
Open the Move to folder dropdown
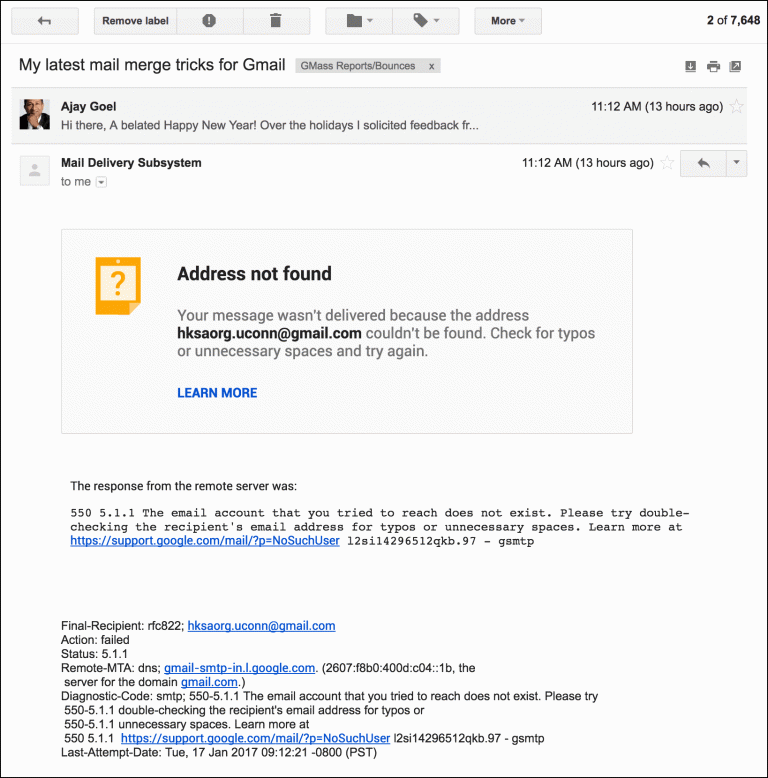pyautogui.click(x=359, y=21)
